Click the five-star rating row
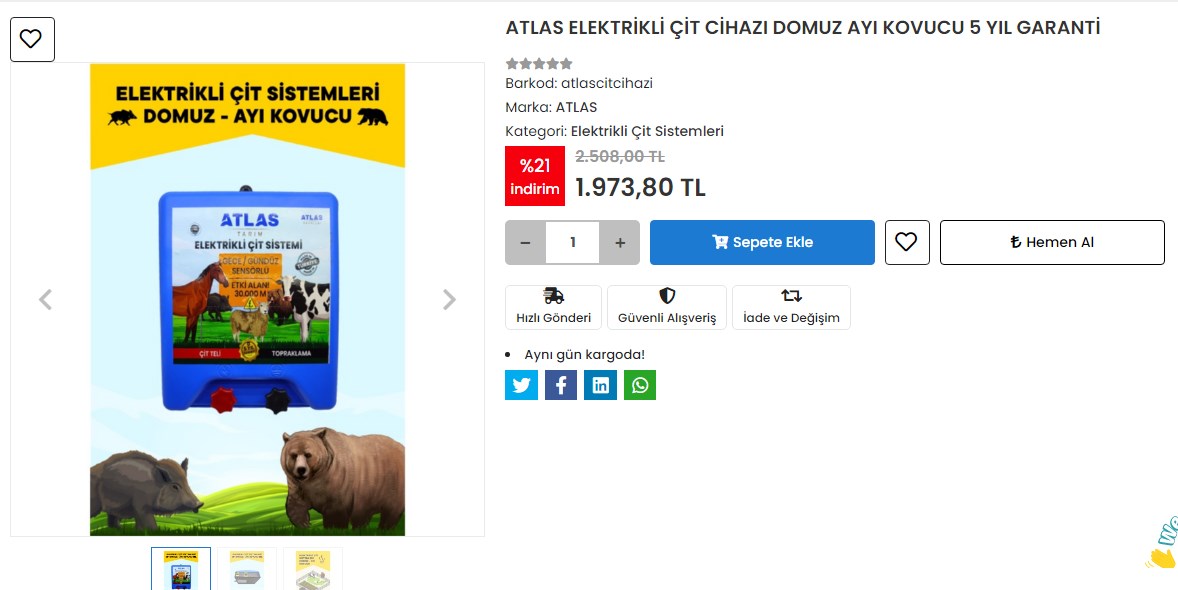The height and width of the screenshot is (590, 1178). tap(539, 63)
